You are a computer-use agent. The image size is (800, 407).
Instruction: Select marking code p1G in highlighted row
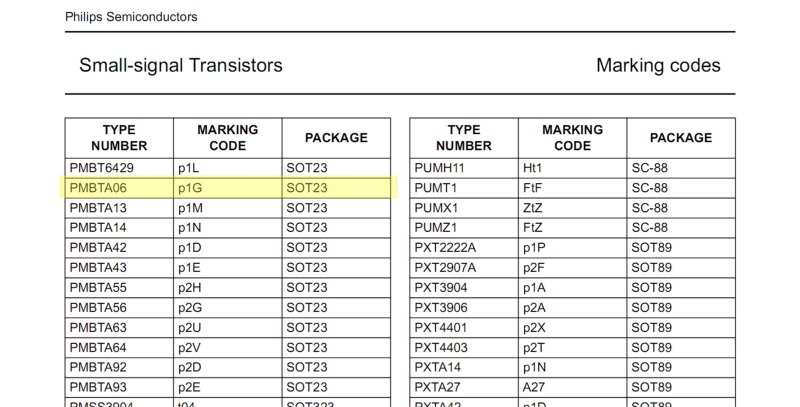190,188
